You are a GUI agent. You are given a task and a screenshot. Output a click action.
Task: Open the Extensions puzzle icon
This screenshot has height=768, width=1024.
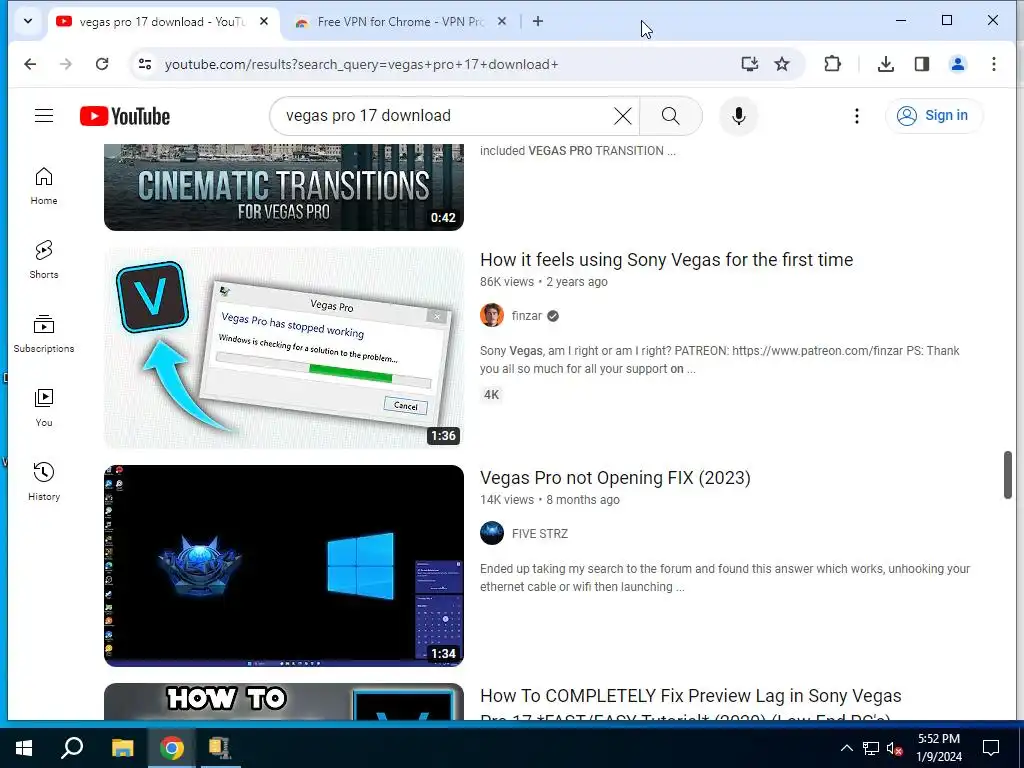(833, 64)
